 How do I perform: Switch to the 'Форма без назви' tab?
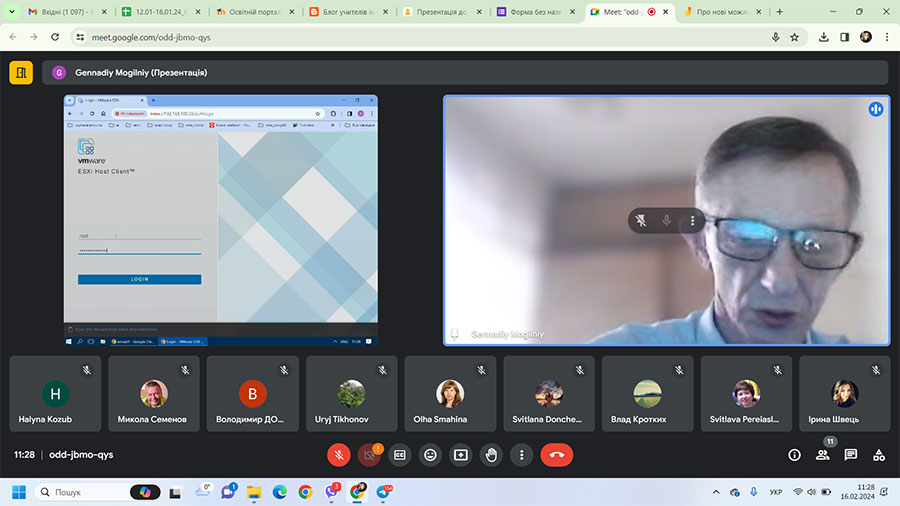point(533,12)
